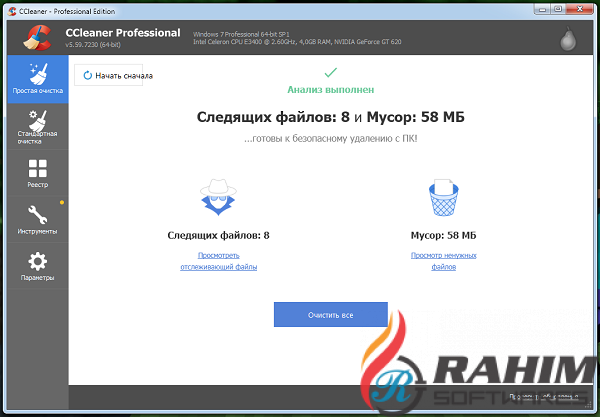Click the Анализ выполнен status text
This screenshot has height=417, width=600.
pyautogui.click(x=331, y=90)
